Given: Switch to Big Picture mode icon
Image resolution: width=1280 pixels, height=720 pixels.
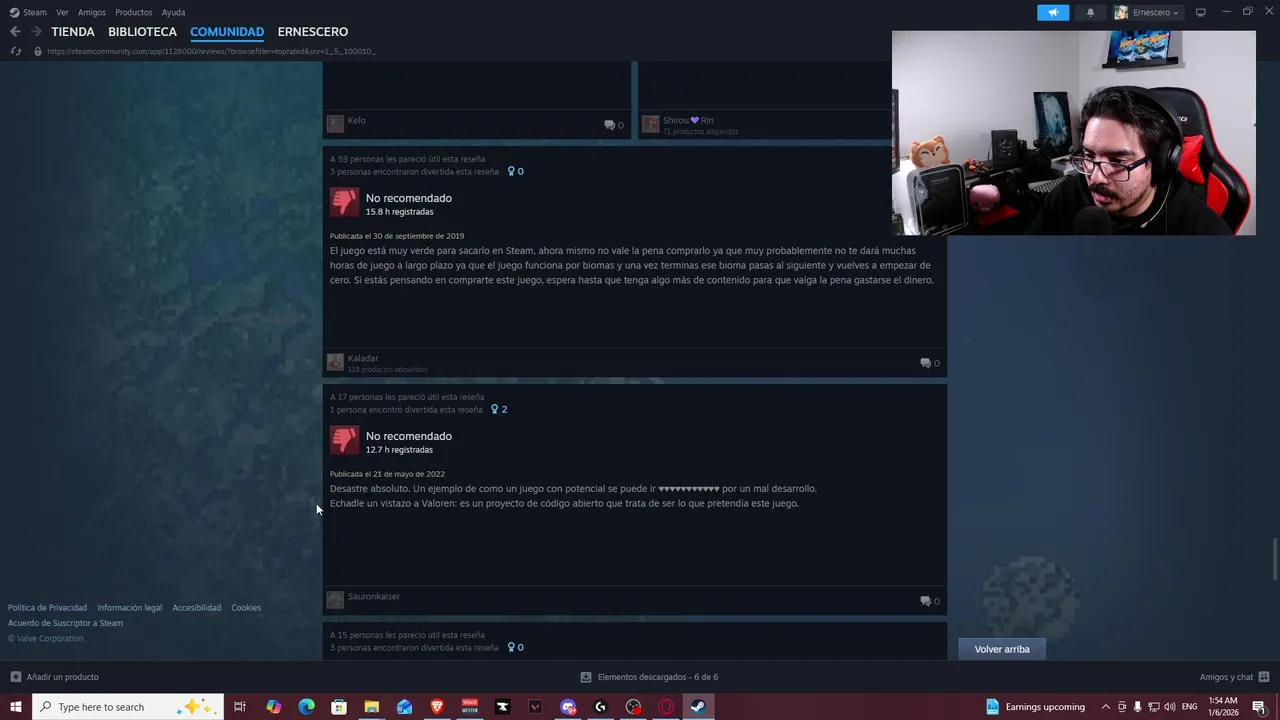Looking at the screenshot, I should tap(1200, 12).
